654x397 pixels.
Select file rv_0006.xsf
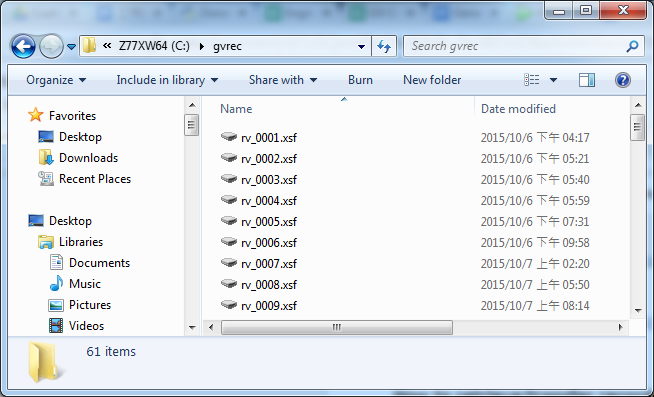[x=269, y=243]
